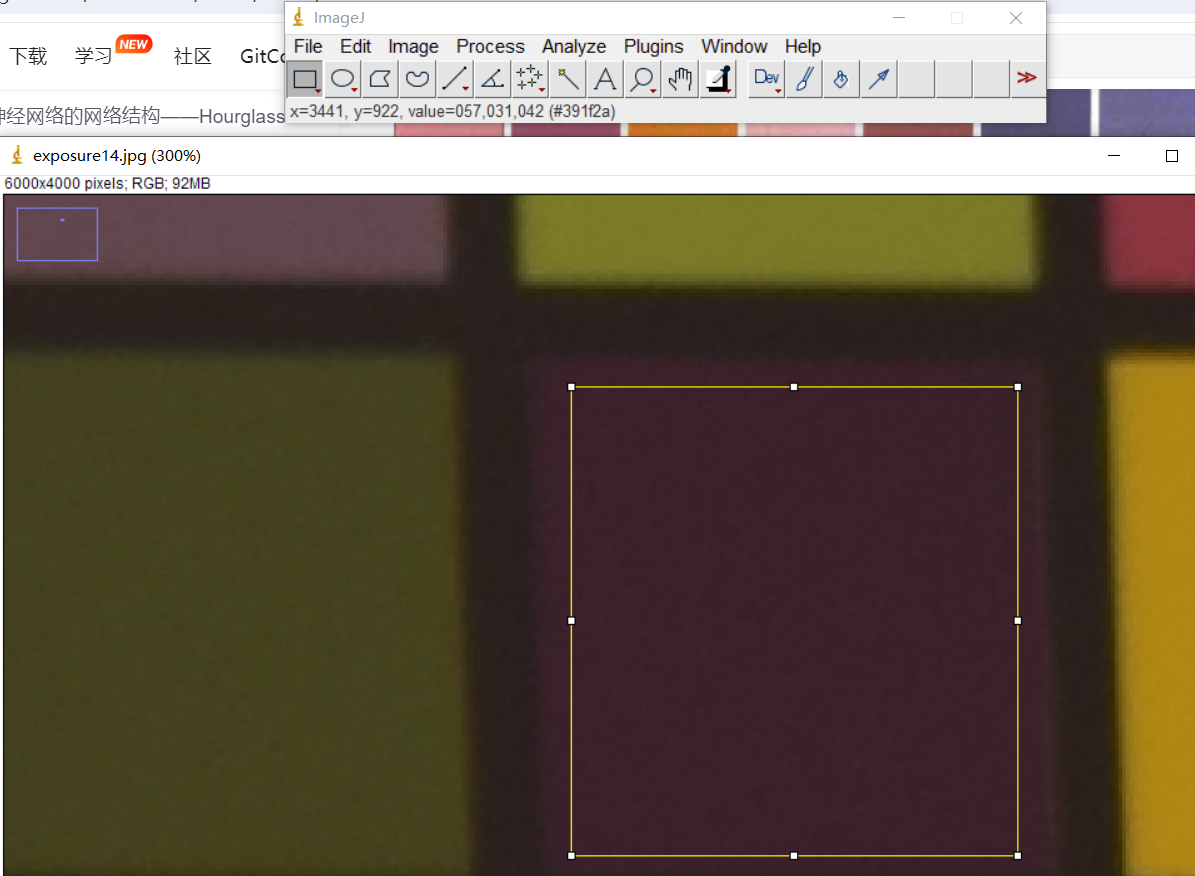Open the Plugins menu
Image resolution: width=1195 pixels, height=876 pixels.
653,47
